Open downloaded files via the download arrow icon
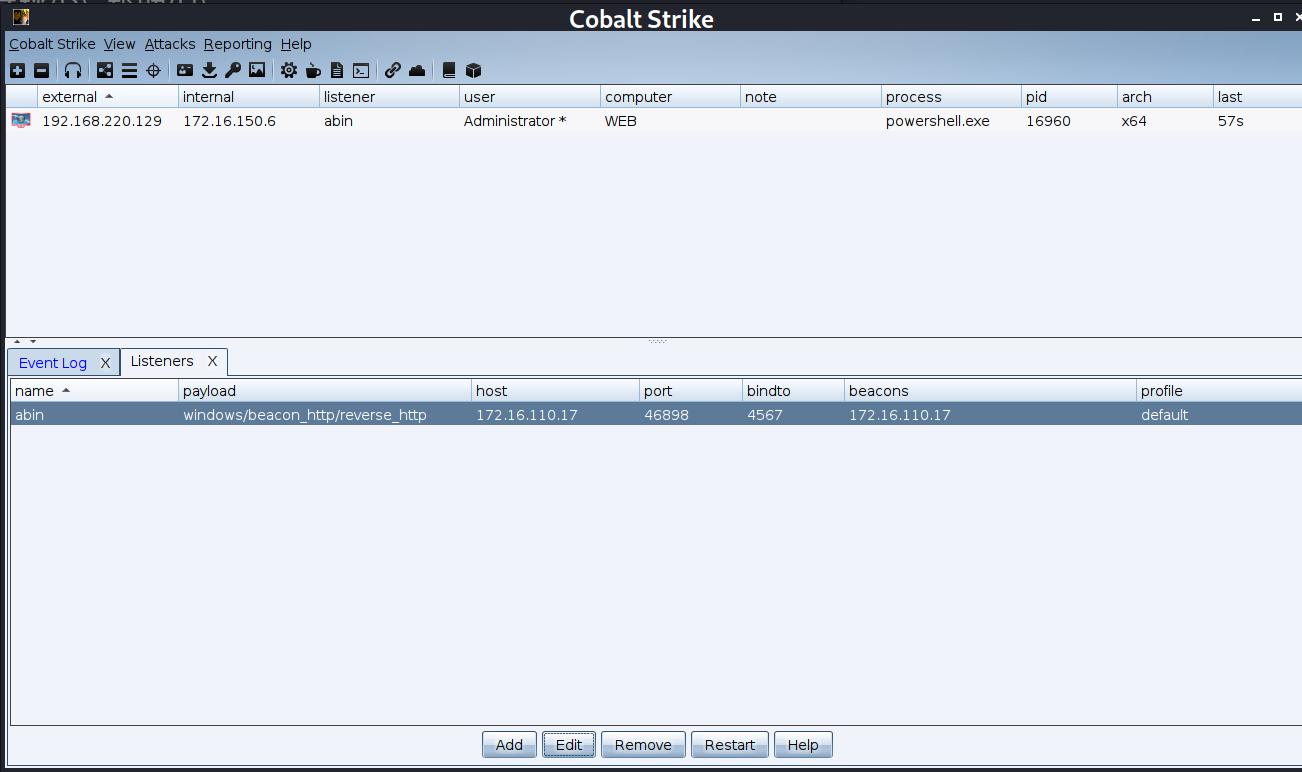 coord(209,70)
